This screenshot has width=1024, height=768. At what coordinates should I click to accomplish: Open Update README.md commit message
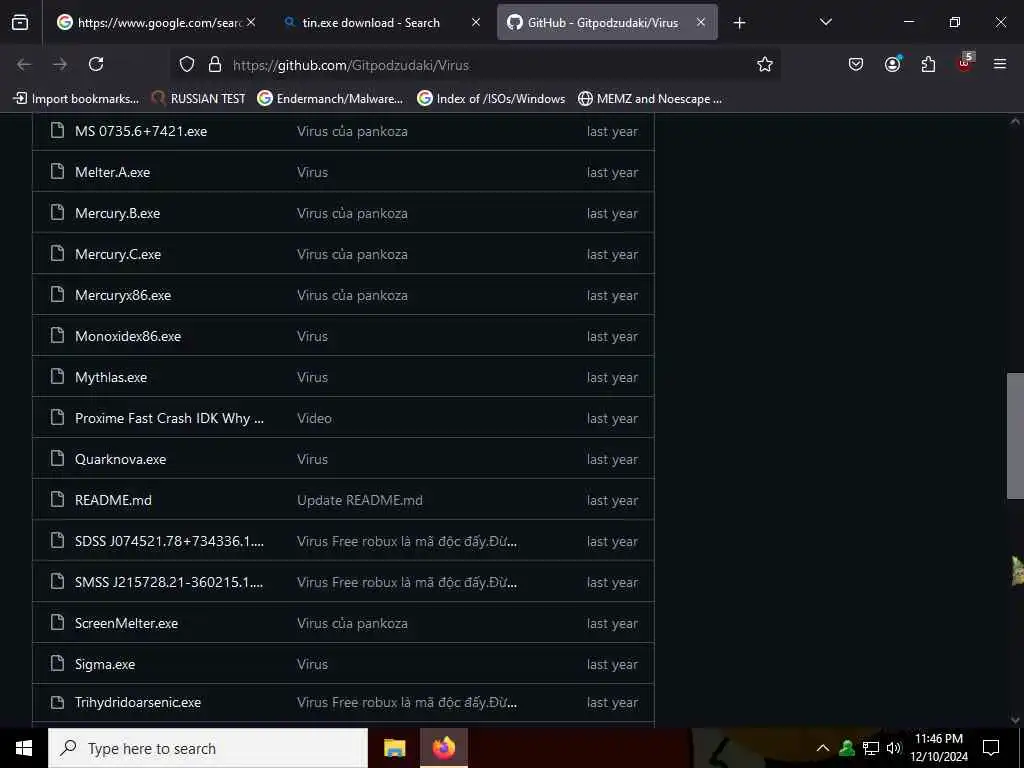pos(360,500)
